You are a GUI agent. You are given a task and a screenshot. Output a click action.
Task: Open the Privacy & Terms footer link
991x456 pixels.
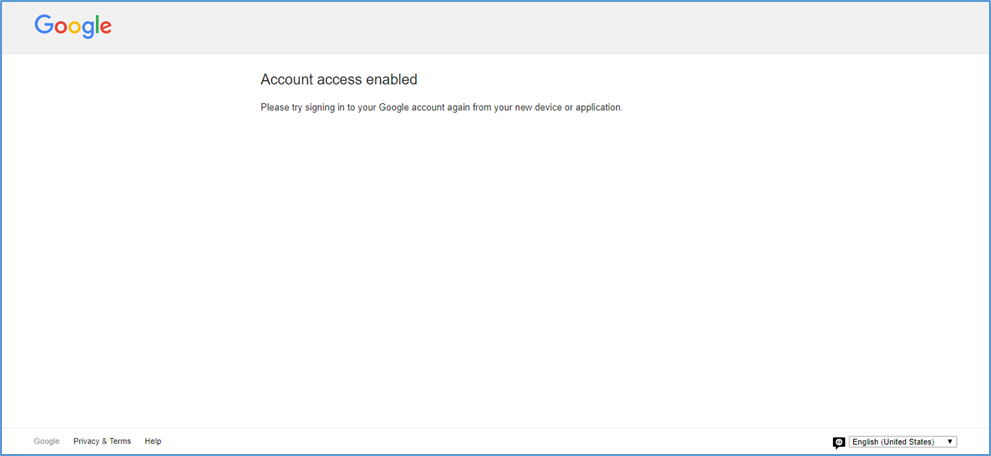[102, 441]
